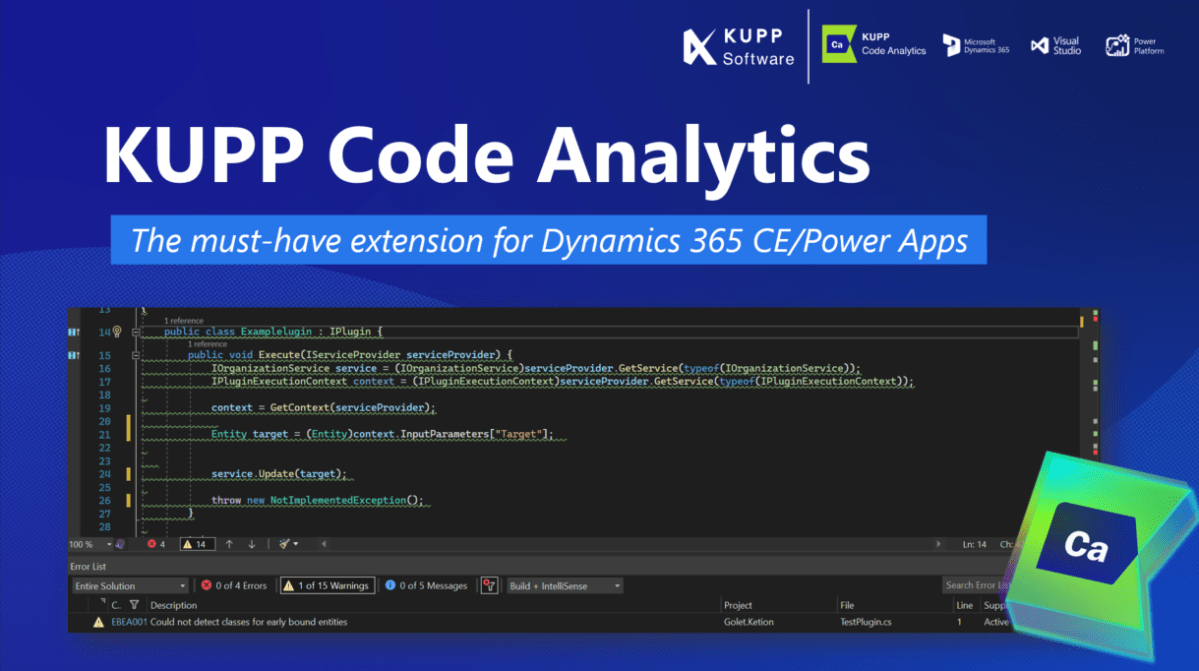Click the inheritance margin icon on line 14
The image size is (1199, 671).
coord(73,332)
